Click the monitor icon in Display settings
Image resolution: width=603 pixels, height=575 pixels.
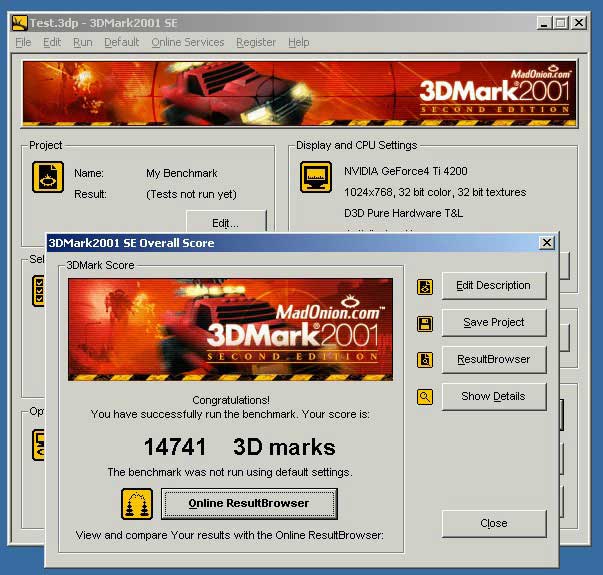316,177
